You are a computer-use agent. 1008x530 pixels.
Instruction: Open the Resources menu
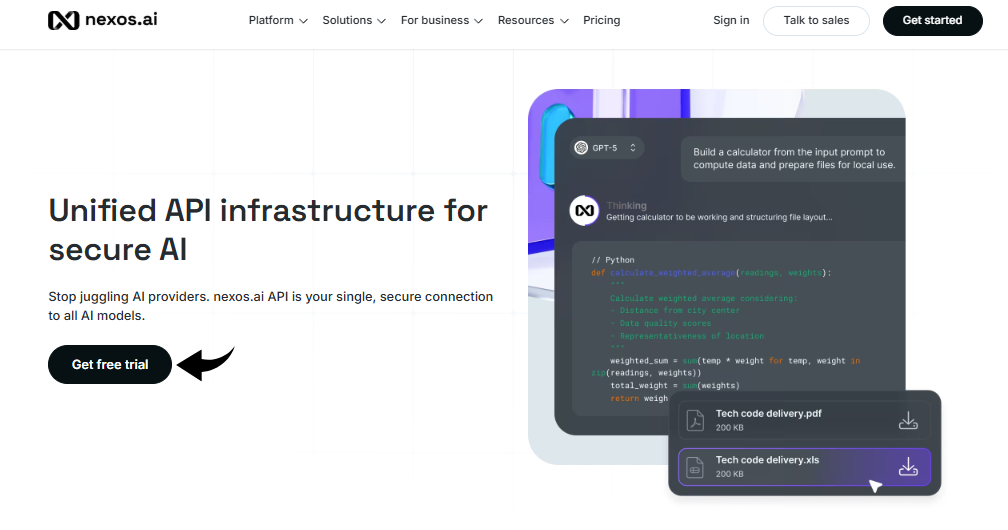tap(533, 21)
